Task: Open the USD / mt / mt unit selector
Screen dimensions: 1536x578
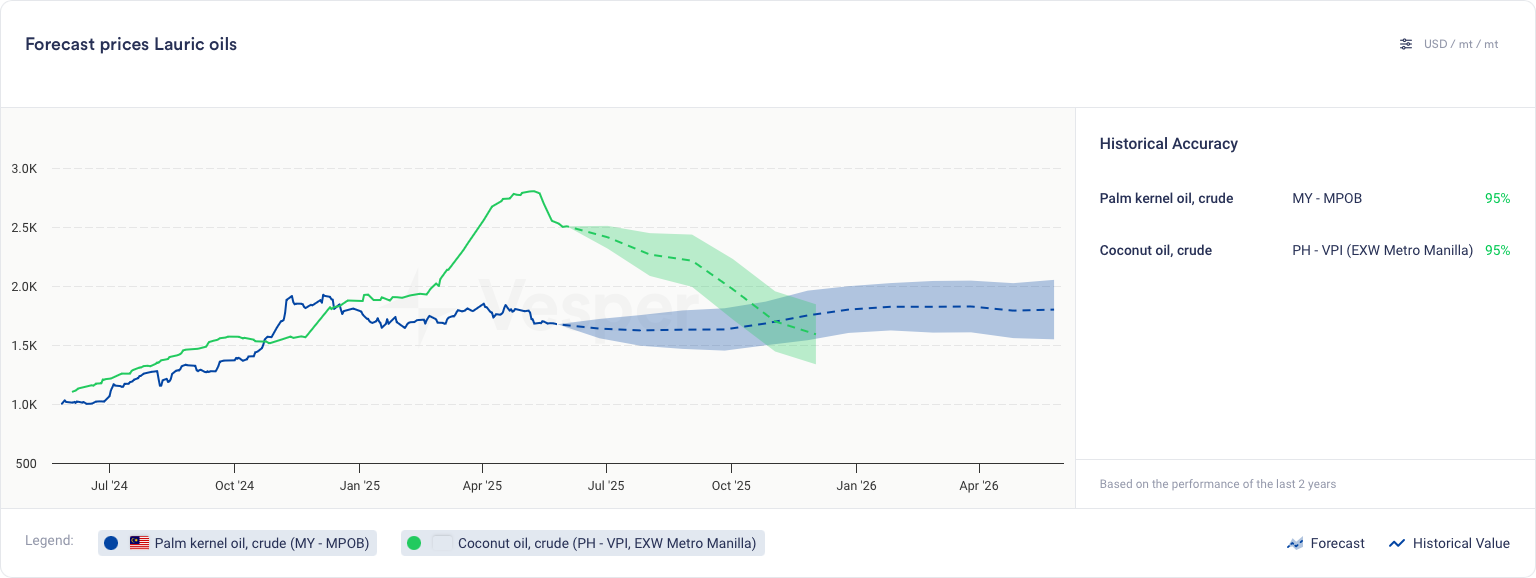Action: pos(1461,44)
